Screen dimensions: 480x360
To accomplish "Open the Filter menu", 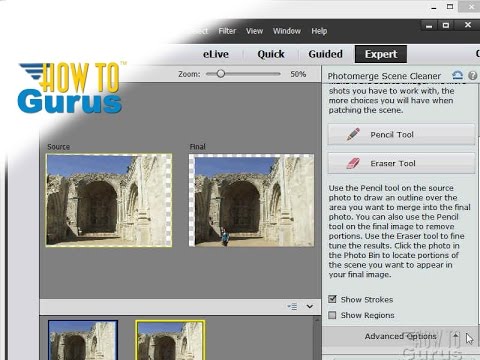I will (227, 31).
